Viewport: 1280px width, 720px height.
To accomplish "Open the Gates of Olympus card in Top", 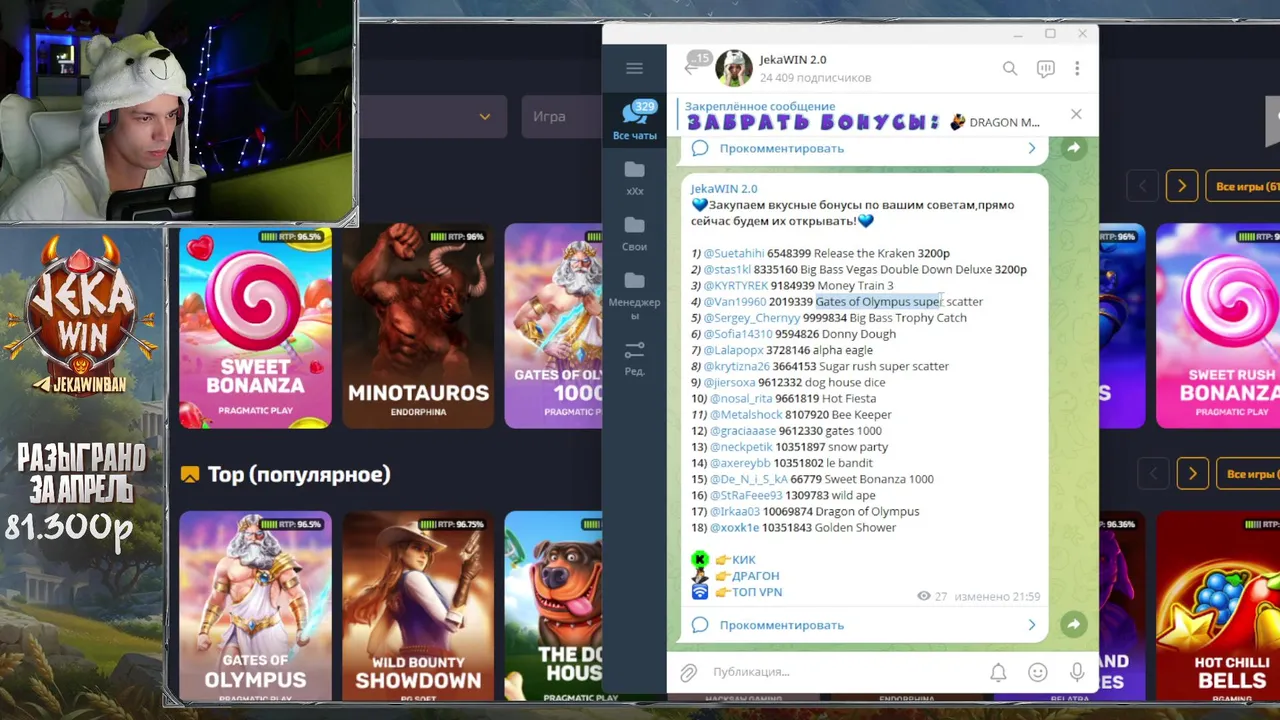I will pos(255,606).
